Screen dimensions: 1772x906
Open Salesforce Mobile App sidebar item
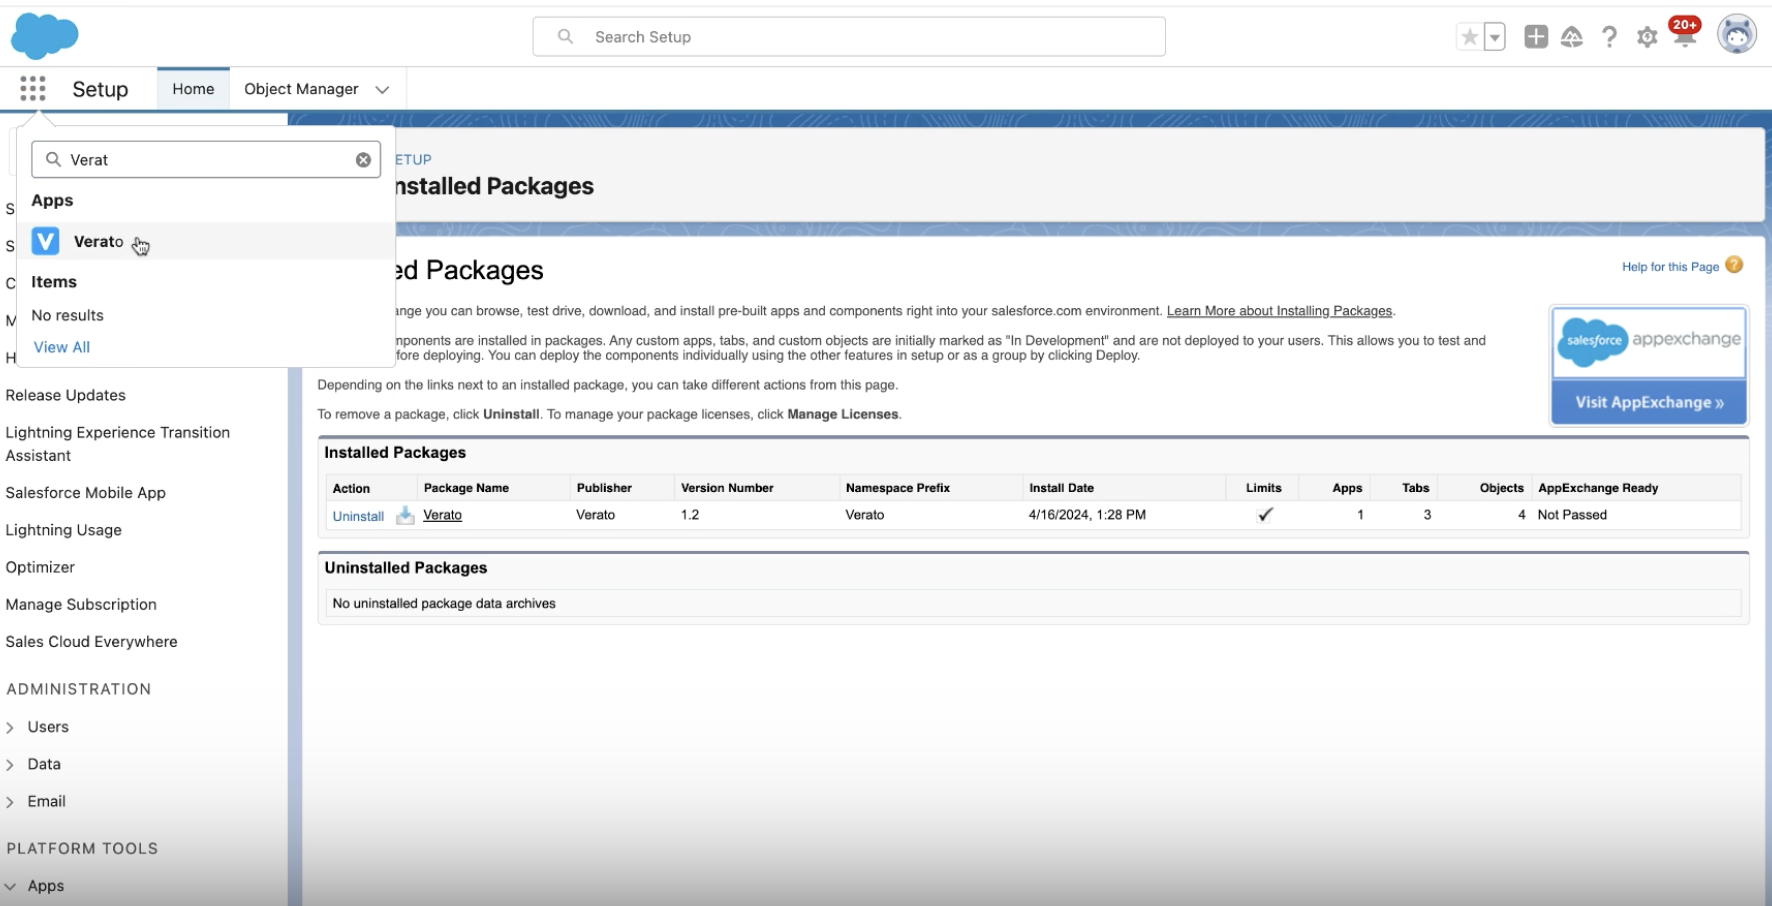point(86,493)
